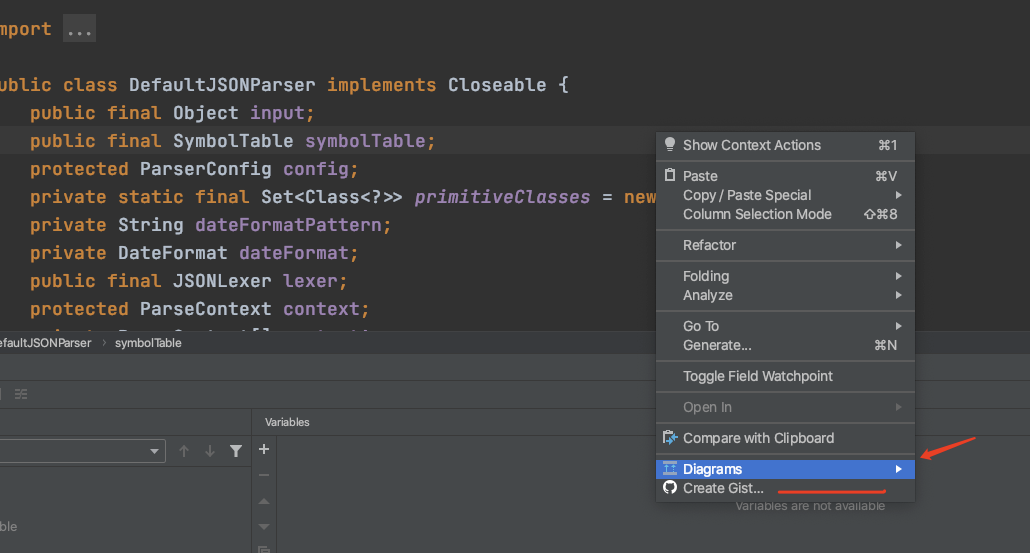Open the Analyze submenu
The width and height of the screenshot is (1030, 553).
[x=785, y=295]
